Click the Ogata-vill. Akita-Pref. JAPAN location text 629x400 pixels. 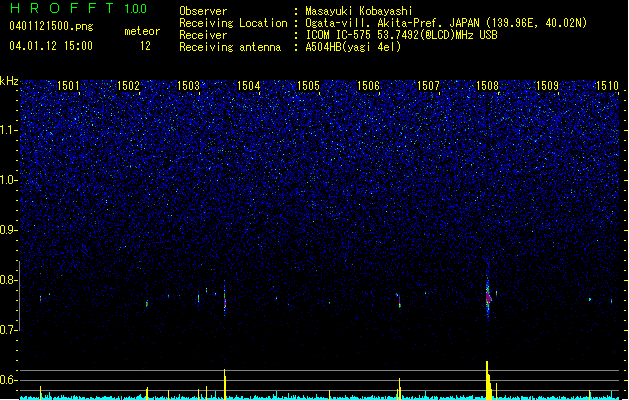[x=446, y=23]
